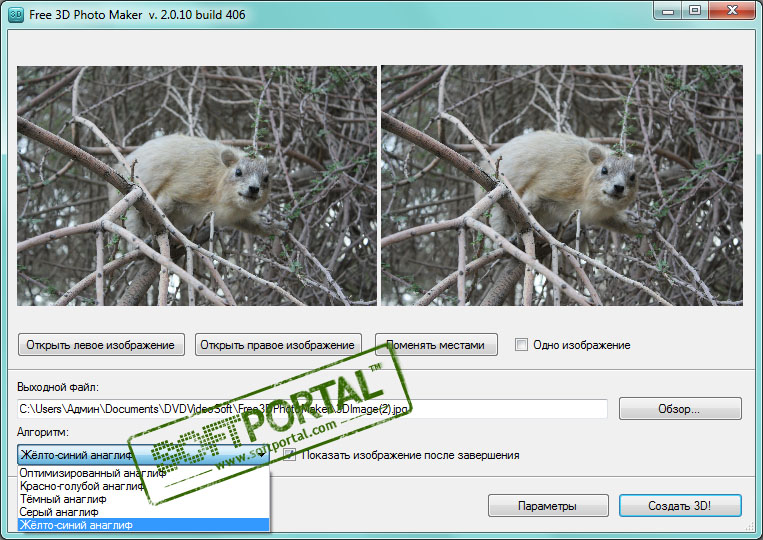
Task: Start conversion with Создать 3D! button
Action: point(680,506)
